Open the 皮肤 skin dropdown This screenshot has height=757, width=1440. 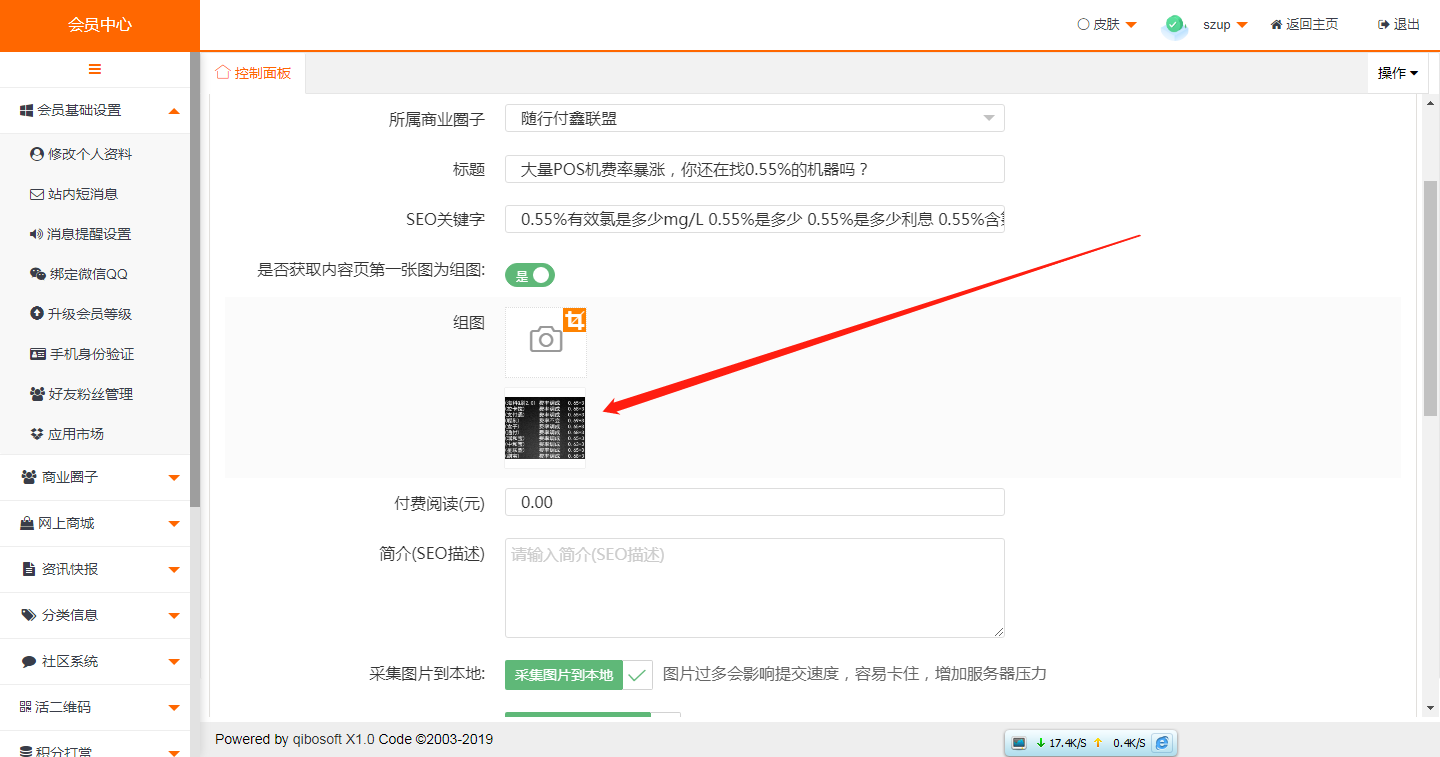(x=1107, y=25)
